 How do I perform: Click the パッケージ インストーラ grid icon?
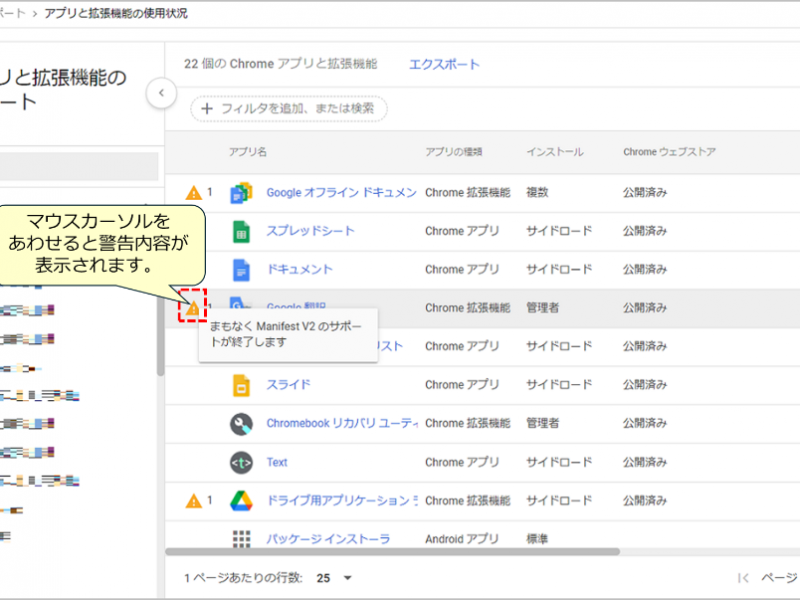(x=241, y=539)
